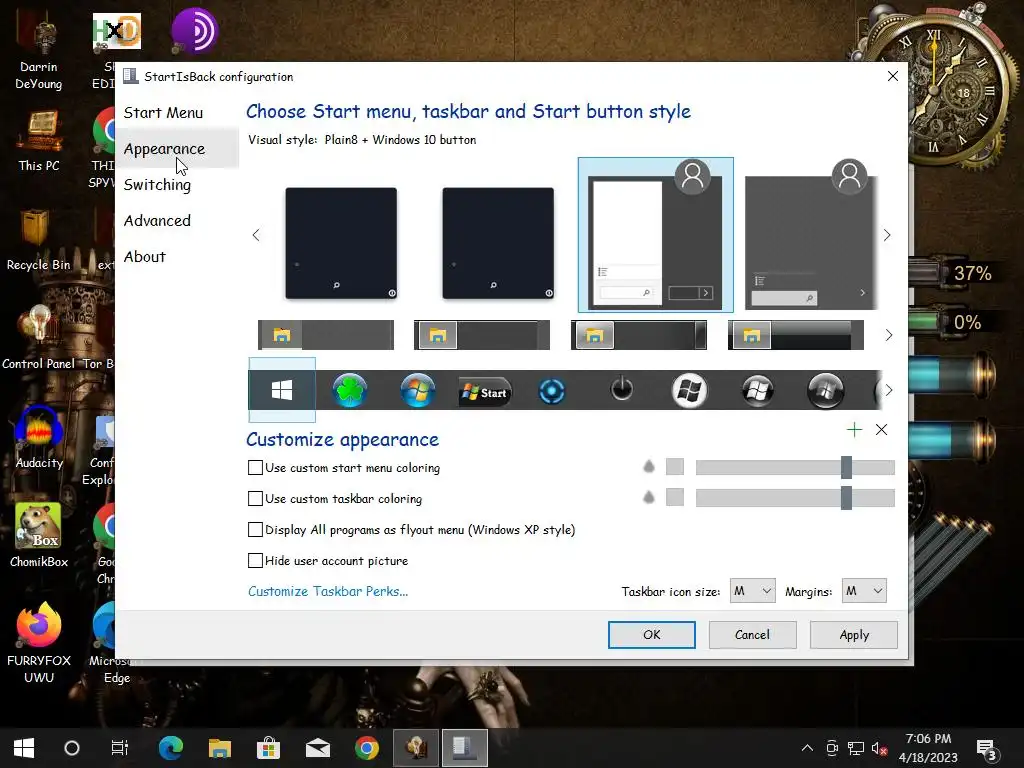Click the start menu color swatch
The image size is (1024, 768).
click(675, 466)
